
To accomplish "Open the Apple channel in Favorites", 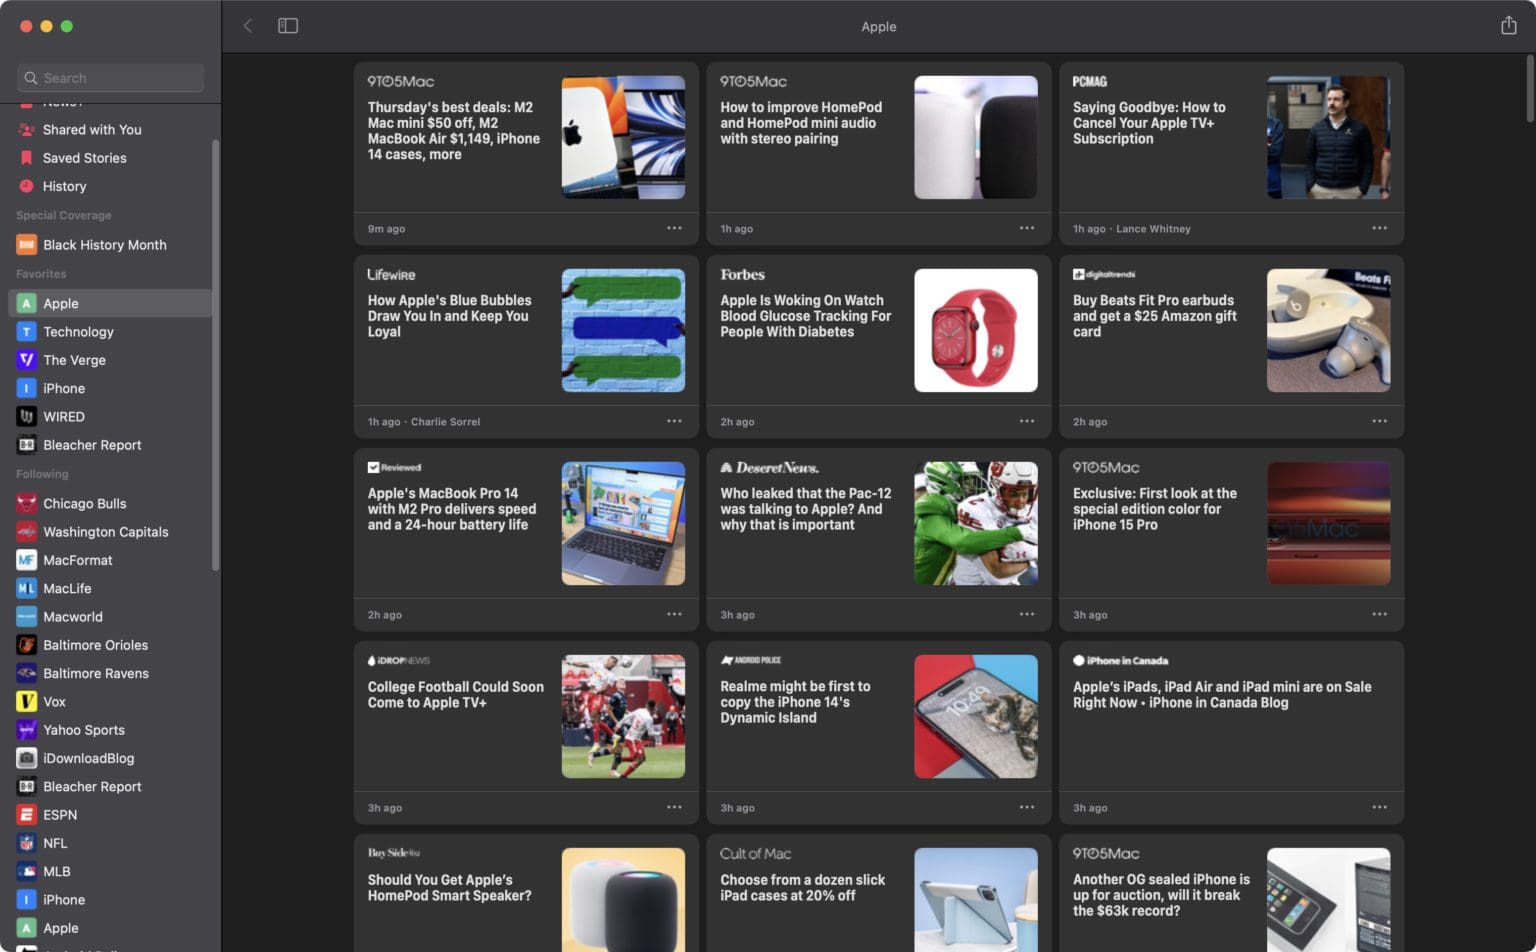I will click(60, 303).
